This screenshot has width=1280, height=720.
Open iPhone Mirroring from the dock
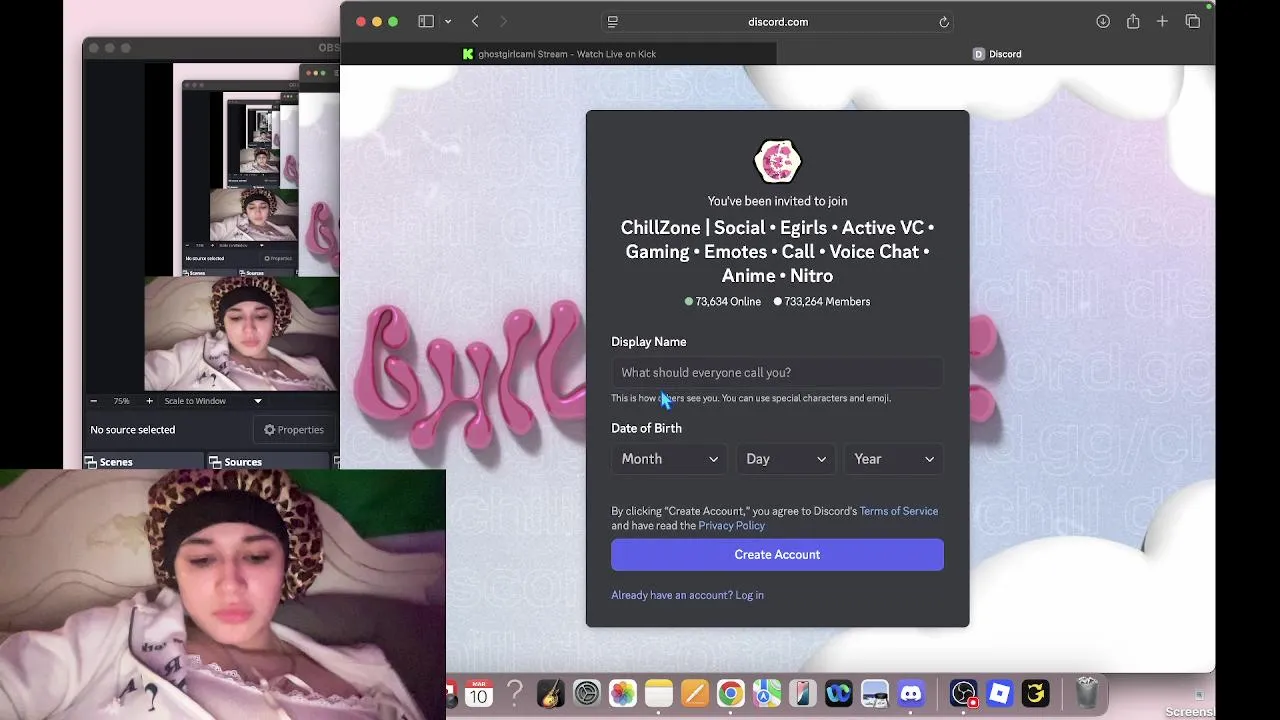pos(803,693)
